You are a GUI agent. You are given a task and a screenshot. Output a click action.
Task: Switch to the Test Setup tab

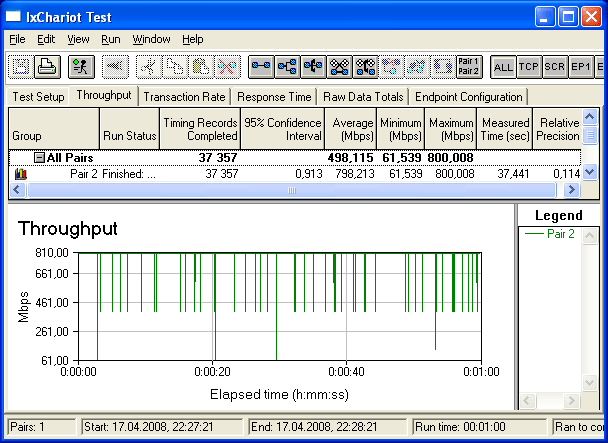point(38,97)
